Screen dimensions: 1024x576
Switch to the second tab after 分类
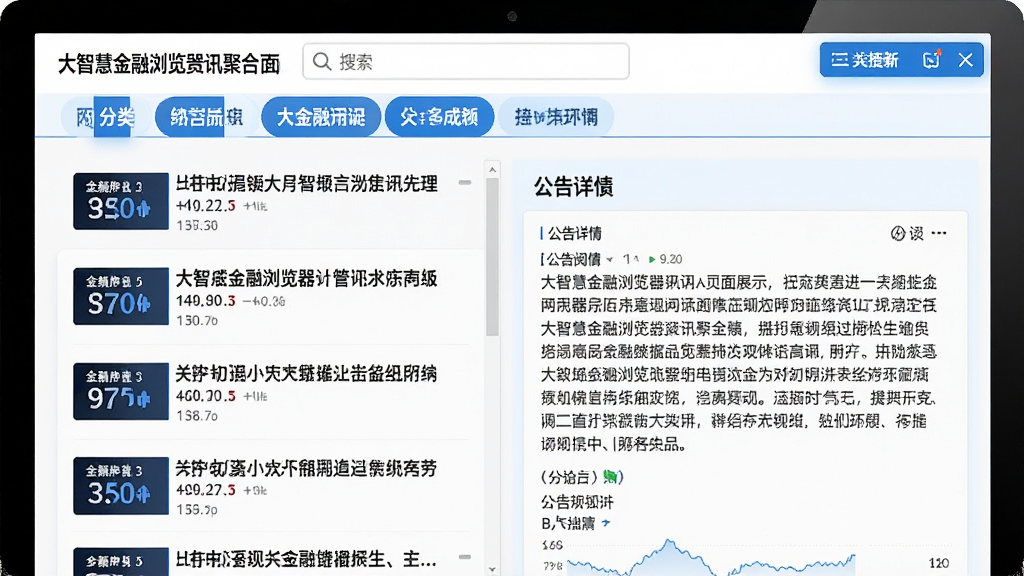205,117
